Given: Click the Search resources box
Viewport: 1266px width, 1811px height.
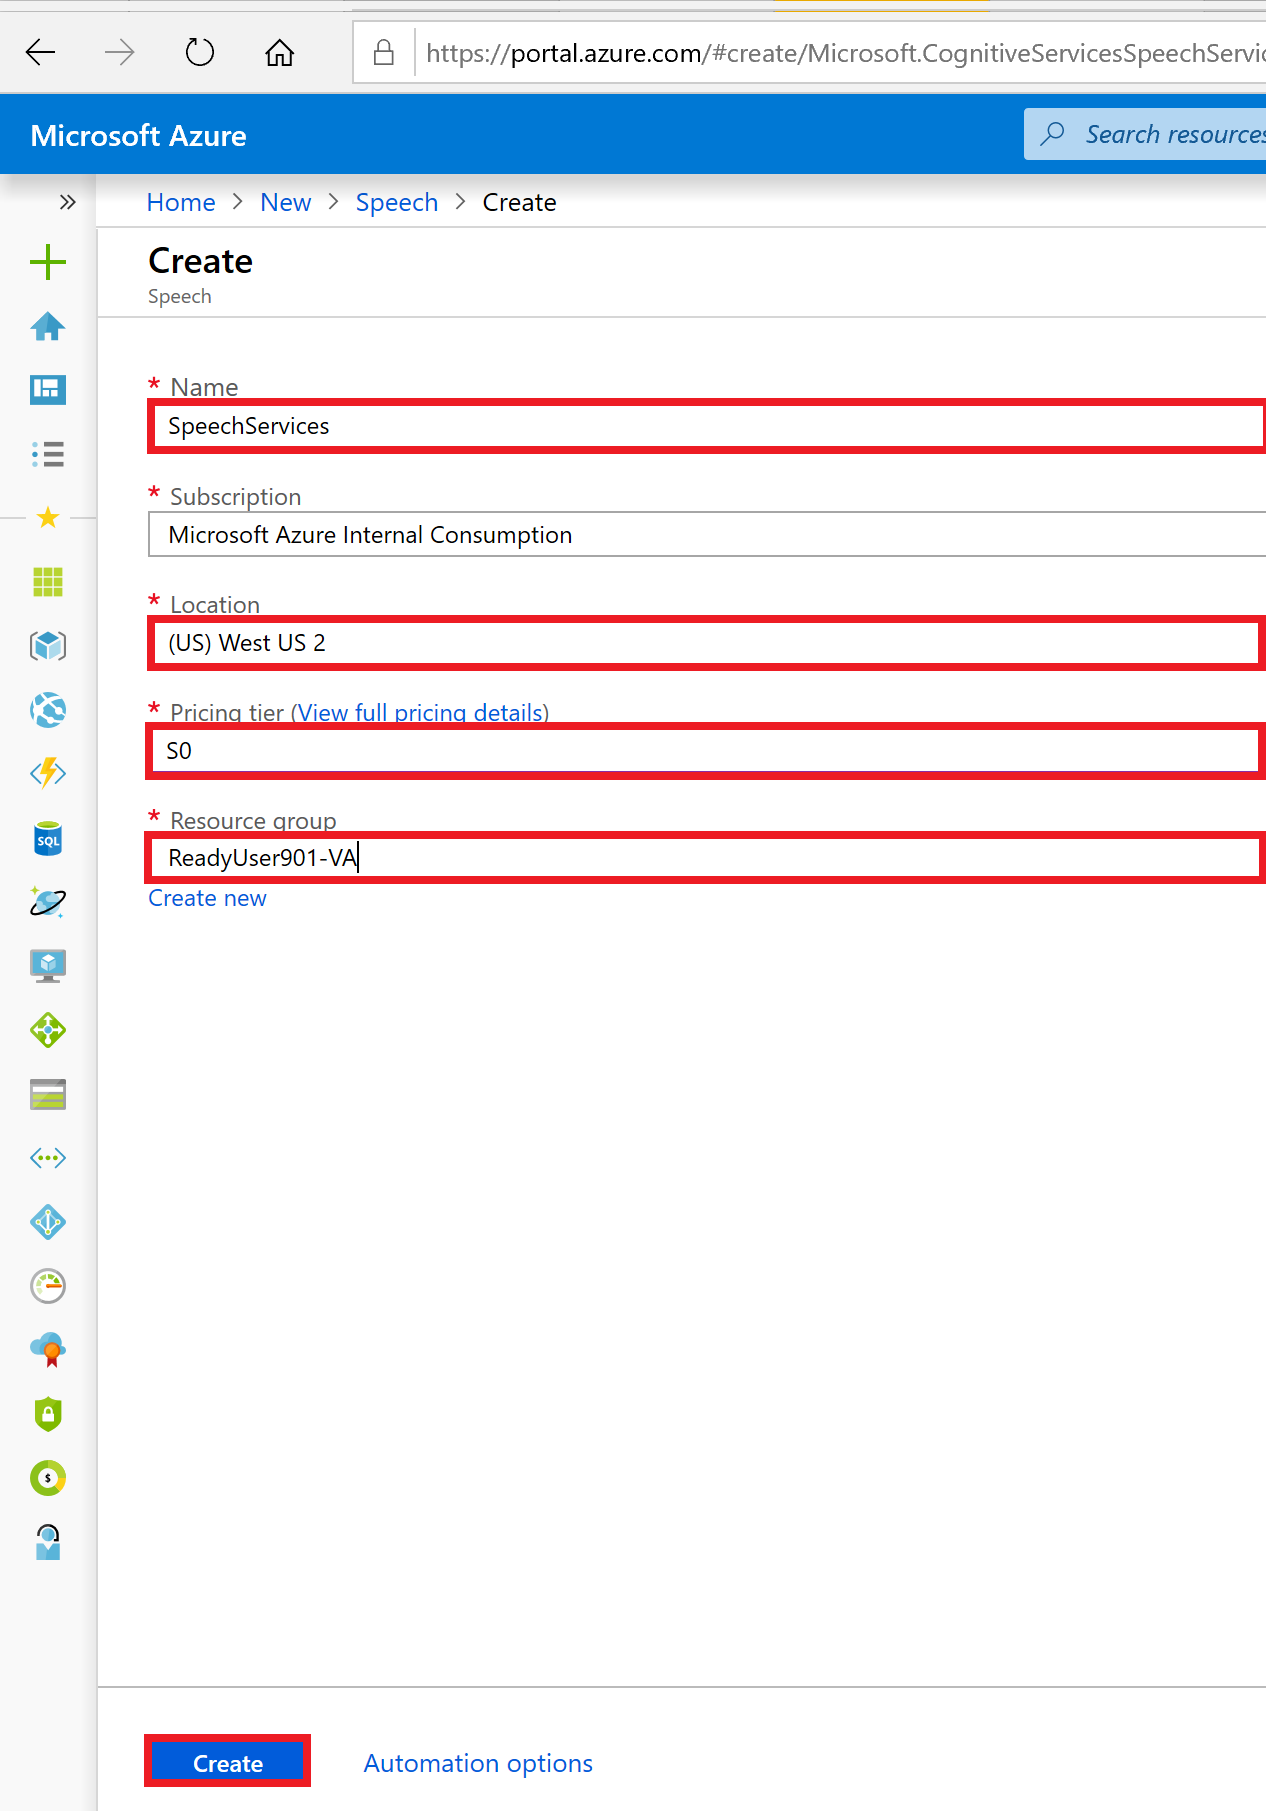Looking at the screenshot, I should click(x=1145, y=134).
